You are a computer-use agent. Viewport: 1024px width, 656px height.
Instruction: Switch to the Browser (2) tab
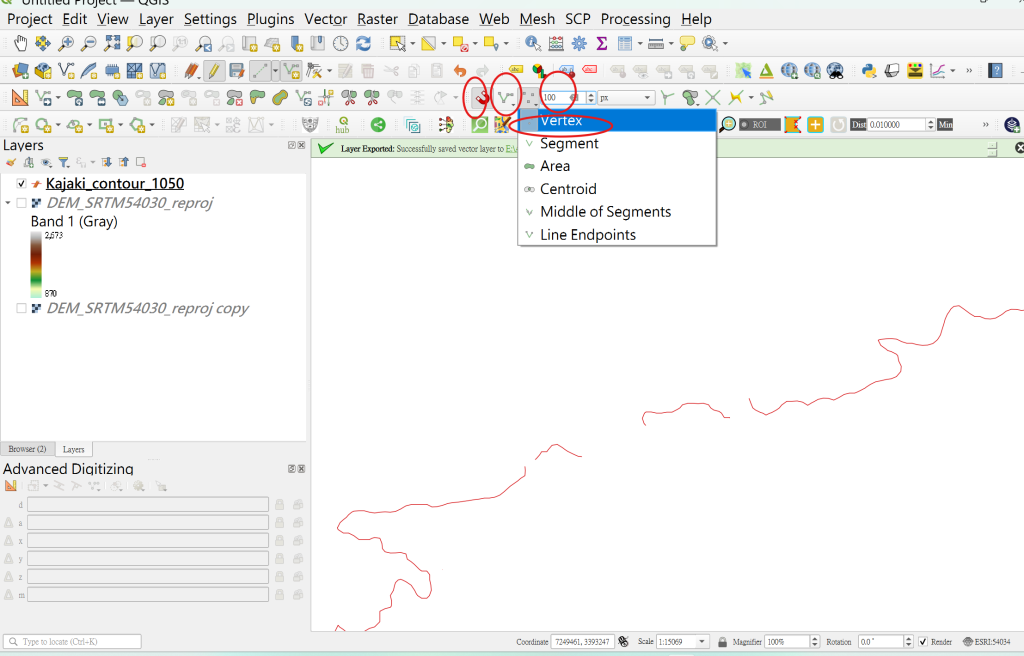[x=27, y=450]
